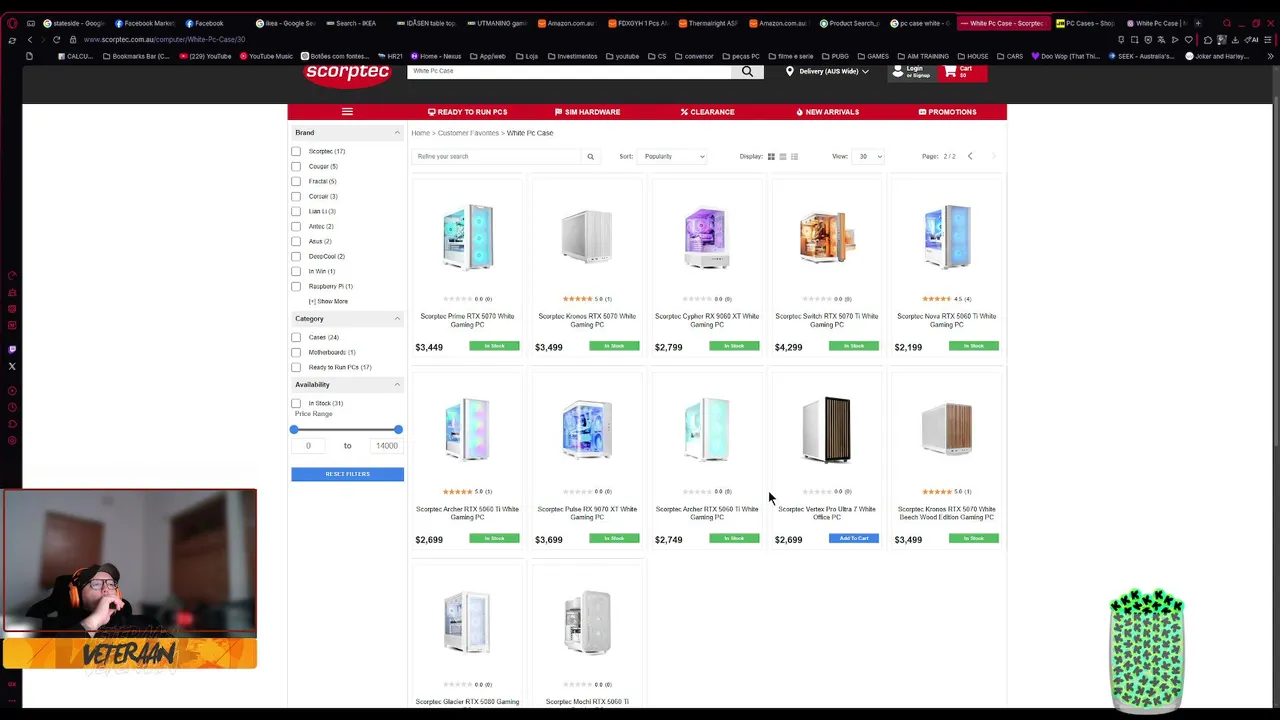Tick the Cougar (5) brand checkbox

296,166
